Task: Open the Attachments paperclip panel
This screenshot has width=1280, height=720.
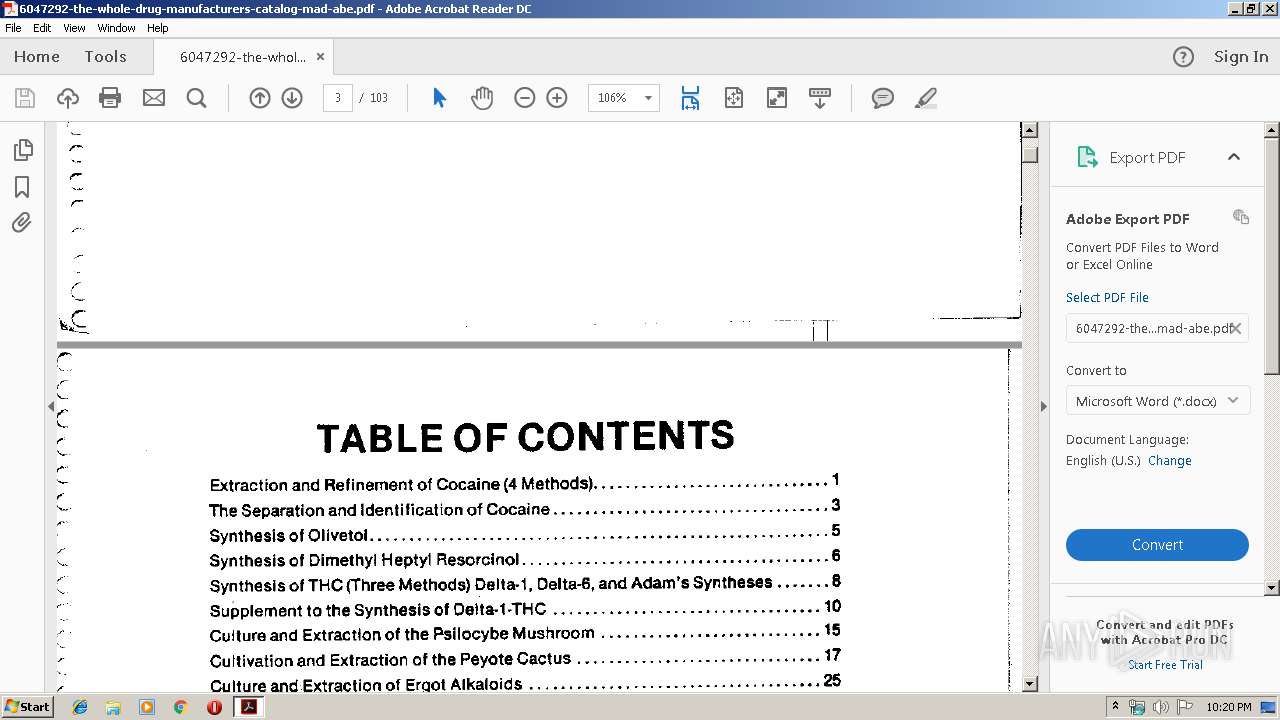Action: [22, 223]
